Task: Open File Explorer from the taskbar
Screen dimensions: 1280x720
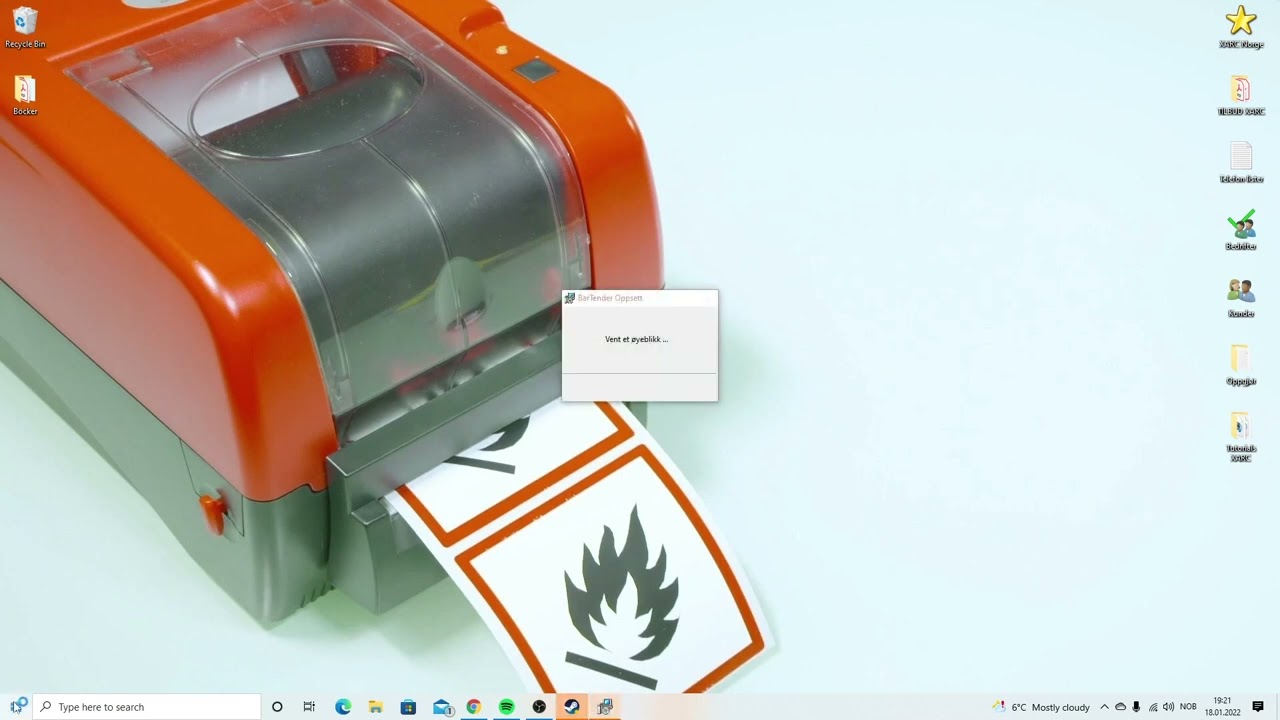Action: 376,707
